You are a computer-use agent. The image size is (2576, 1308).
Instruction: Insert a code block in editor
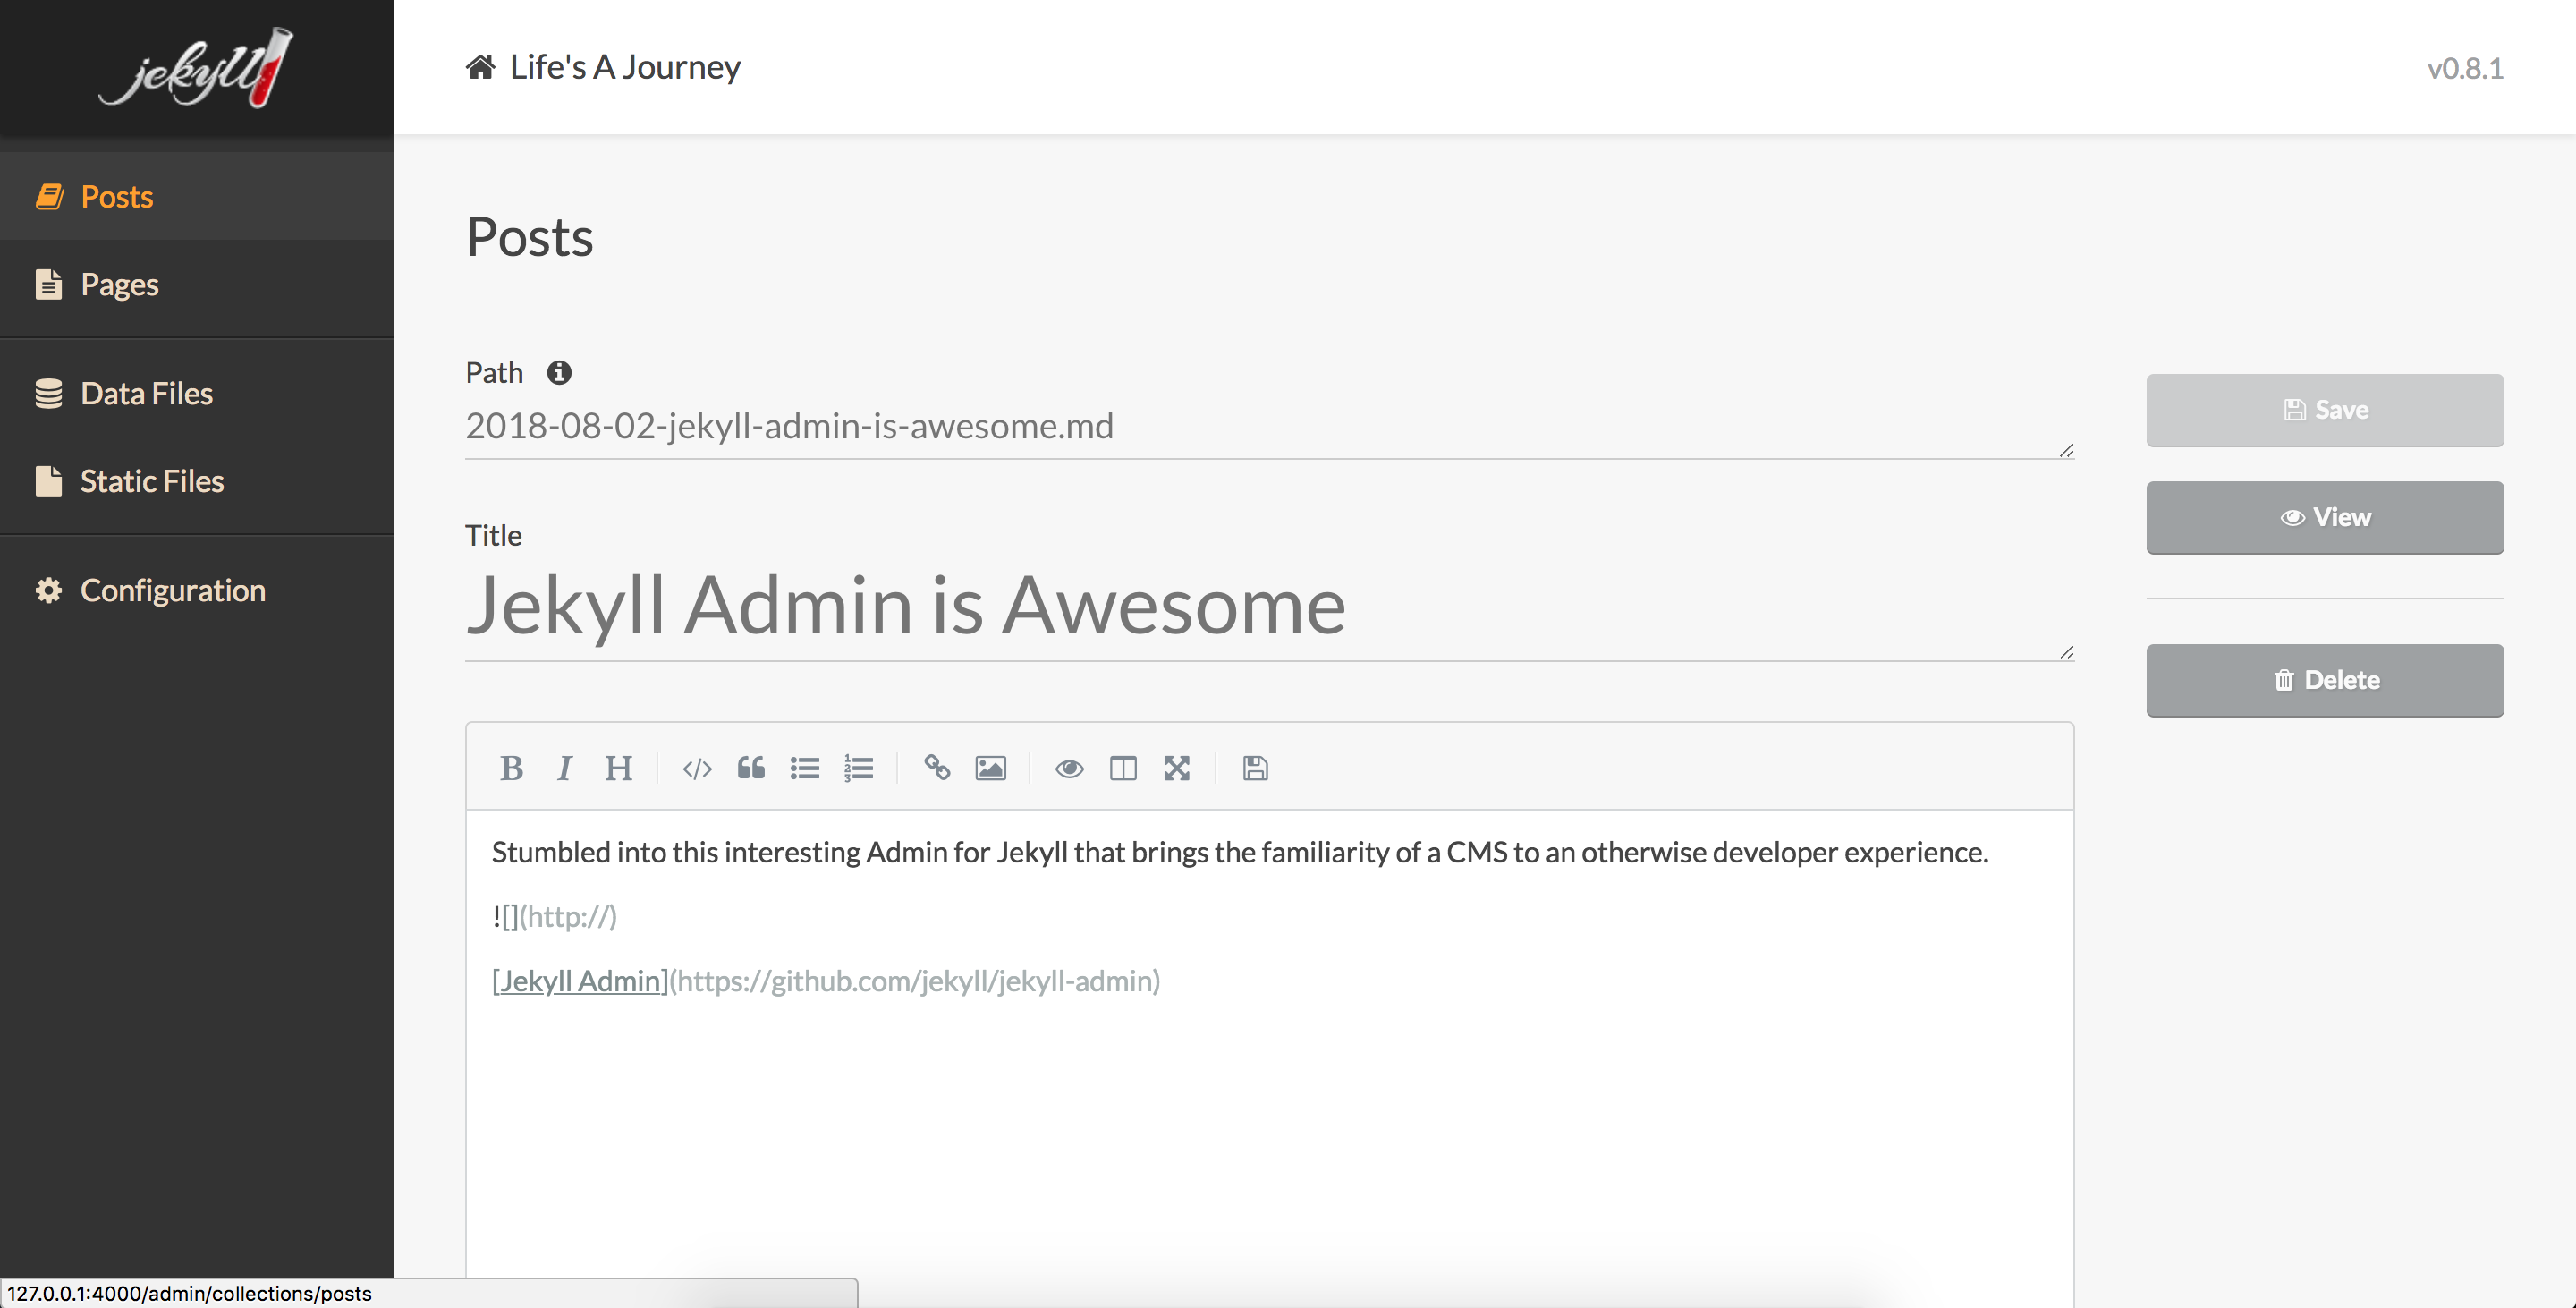(x=697, y=768)
